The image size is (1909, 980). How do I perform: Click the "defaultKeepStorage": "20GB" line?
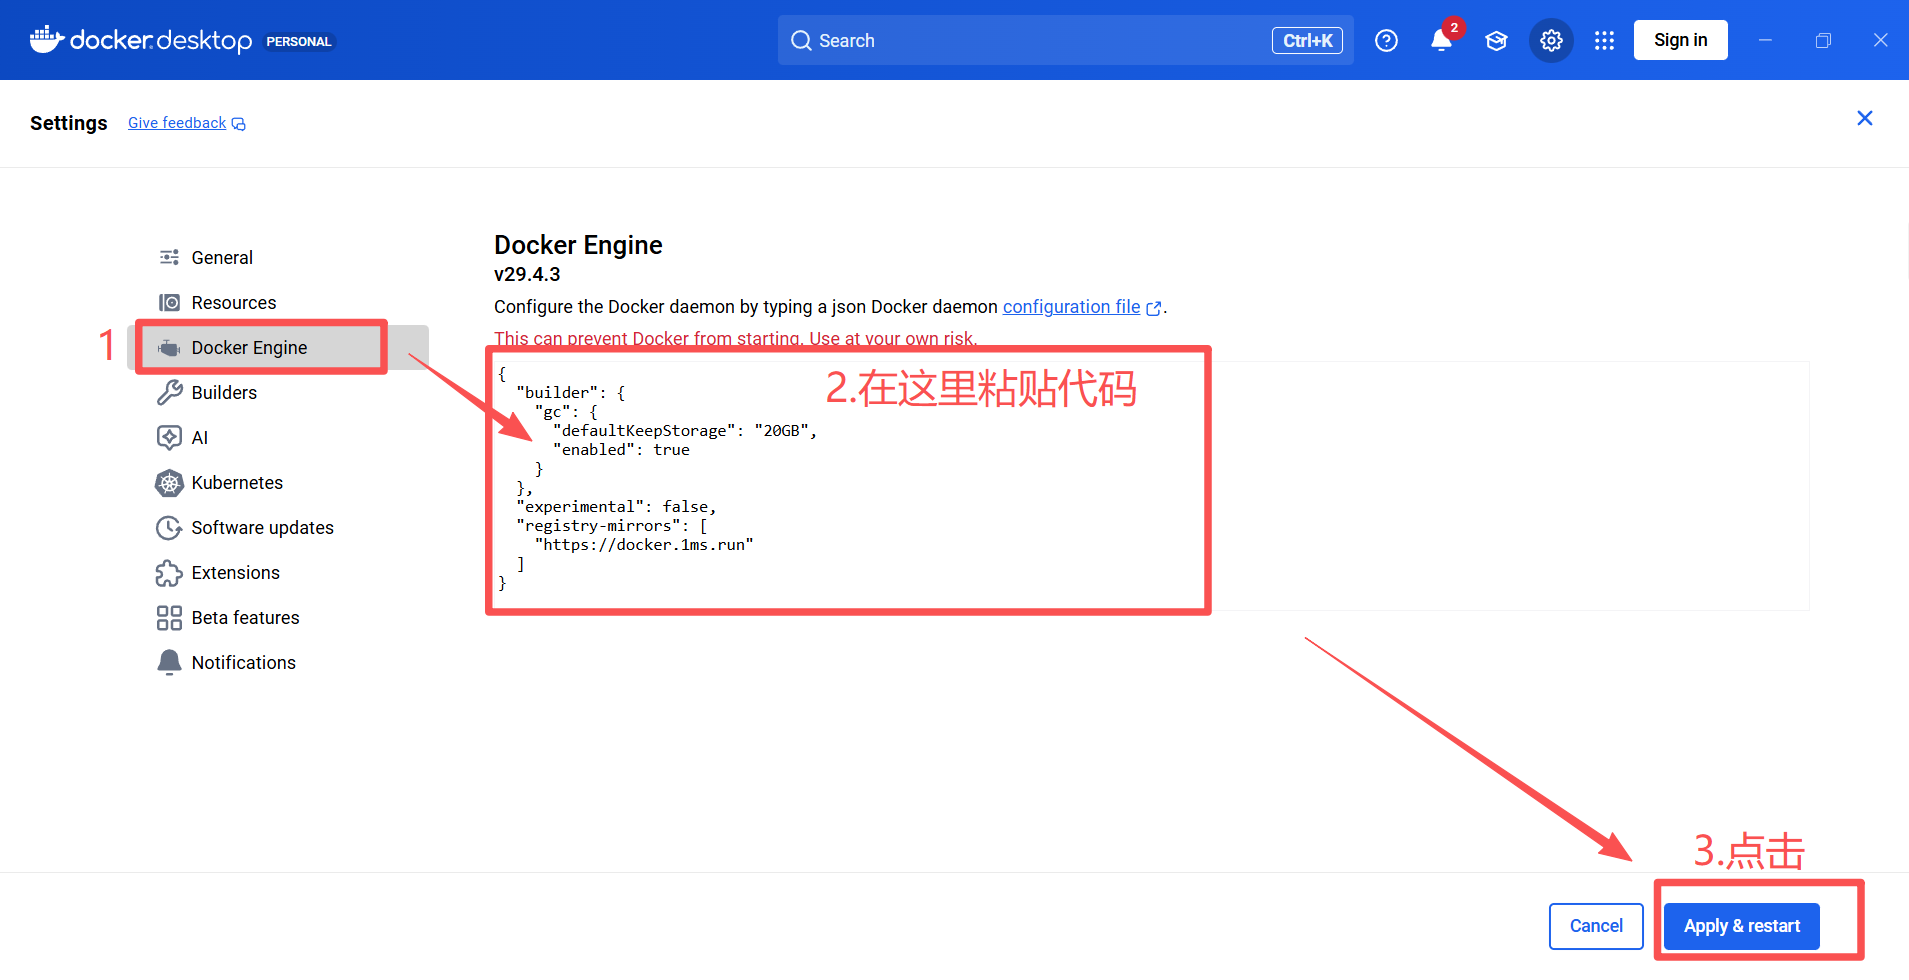(x=685, y=431)
